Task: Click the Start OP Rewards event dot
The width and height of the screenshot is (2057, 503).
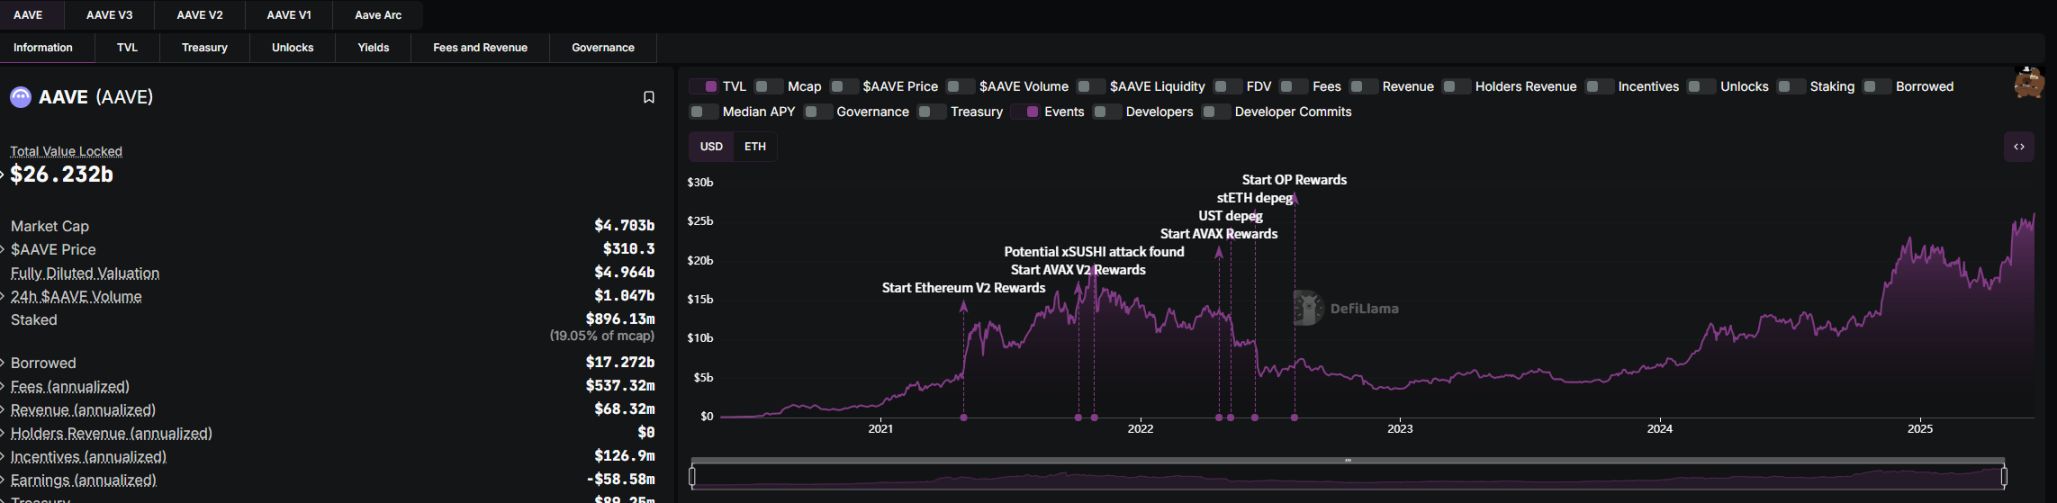Action: (1294, 417)
